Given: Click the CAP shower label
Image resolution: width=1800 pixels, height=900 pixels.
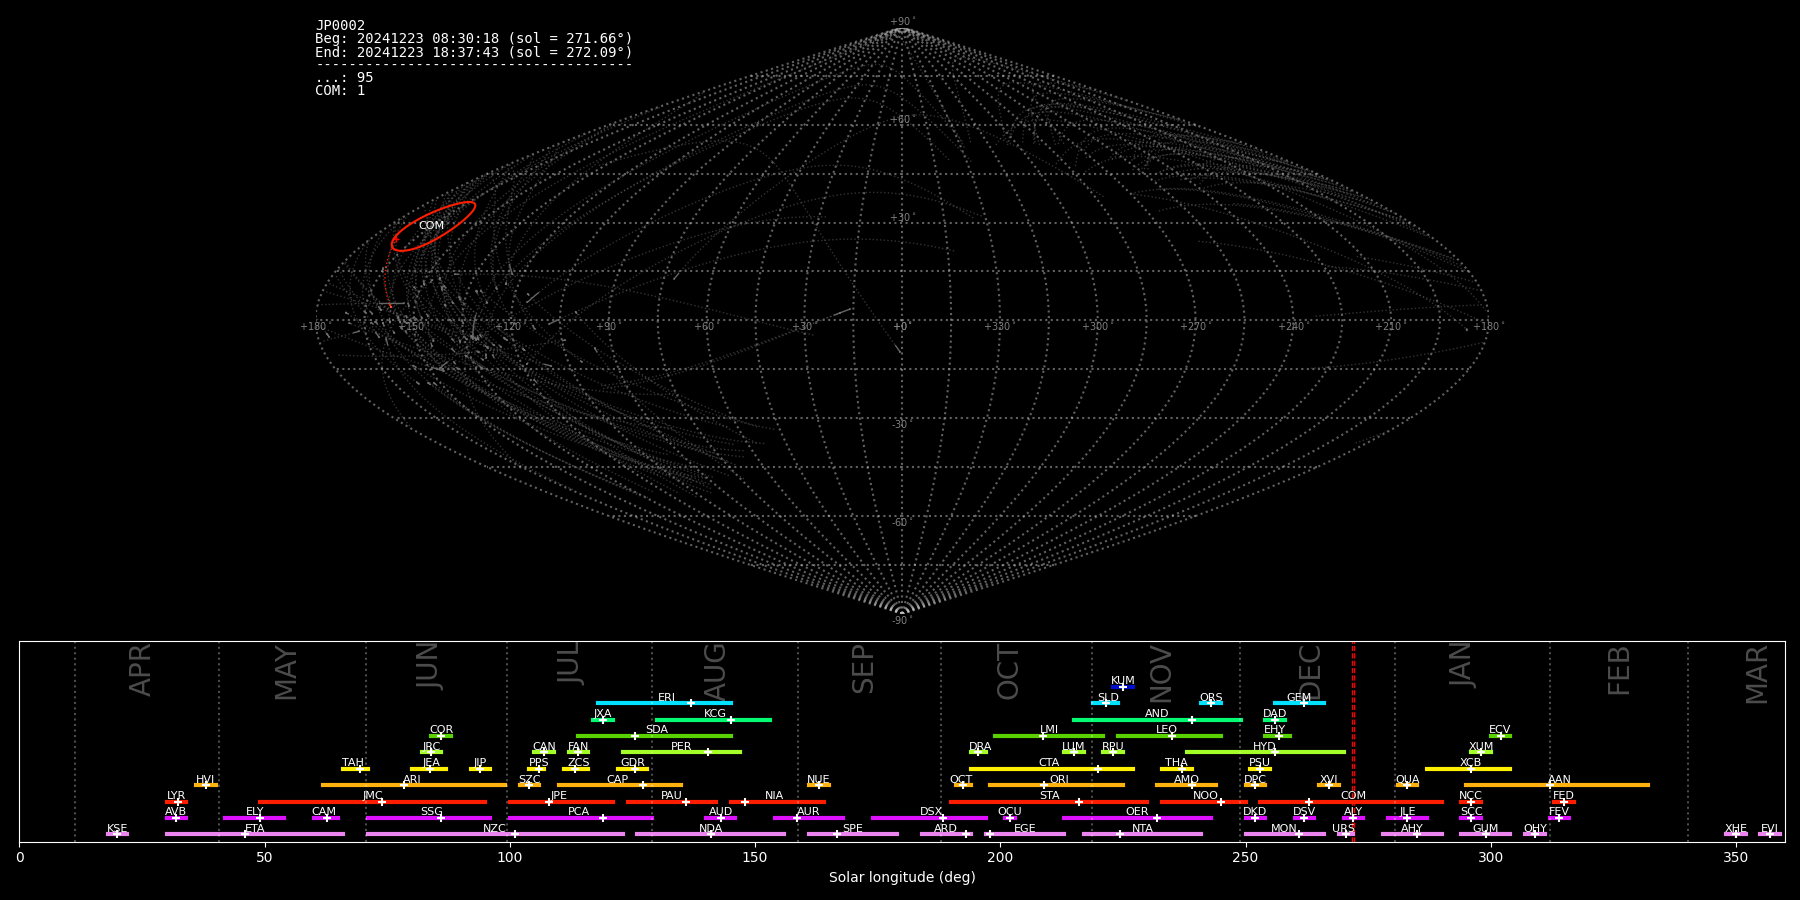Looking at the screenshot, I should 617,780.
